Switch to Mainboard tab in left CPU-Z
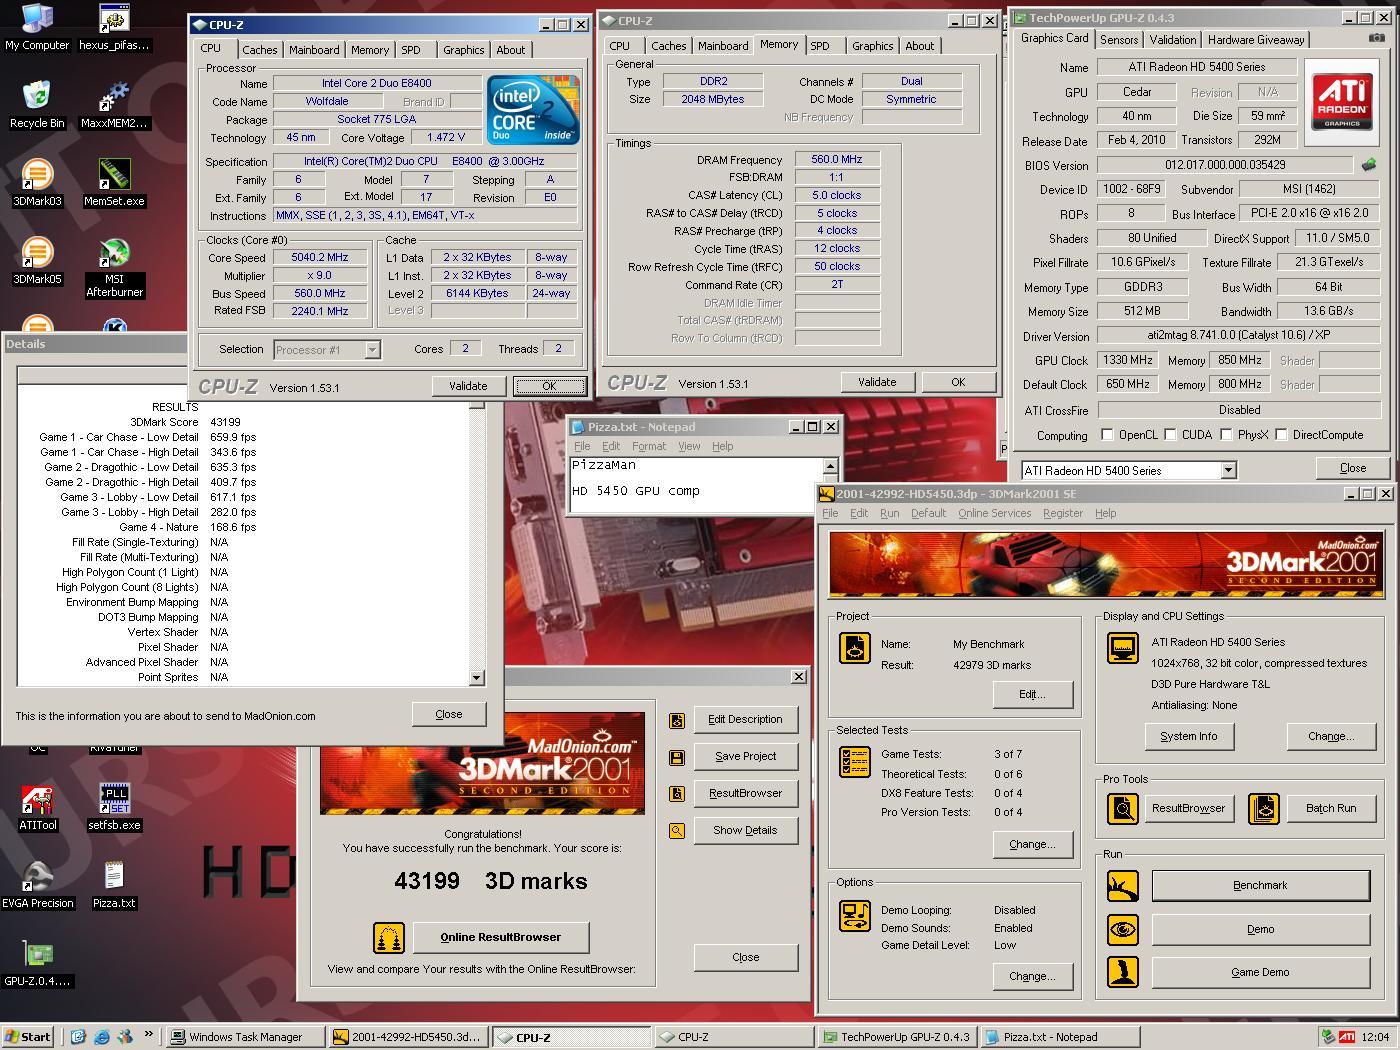 coord(314,50)
